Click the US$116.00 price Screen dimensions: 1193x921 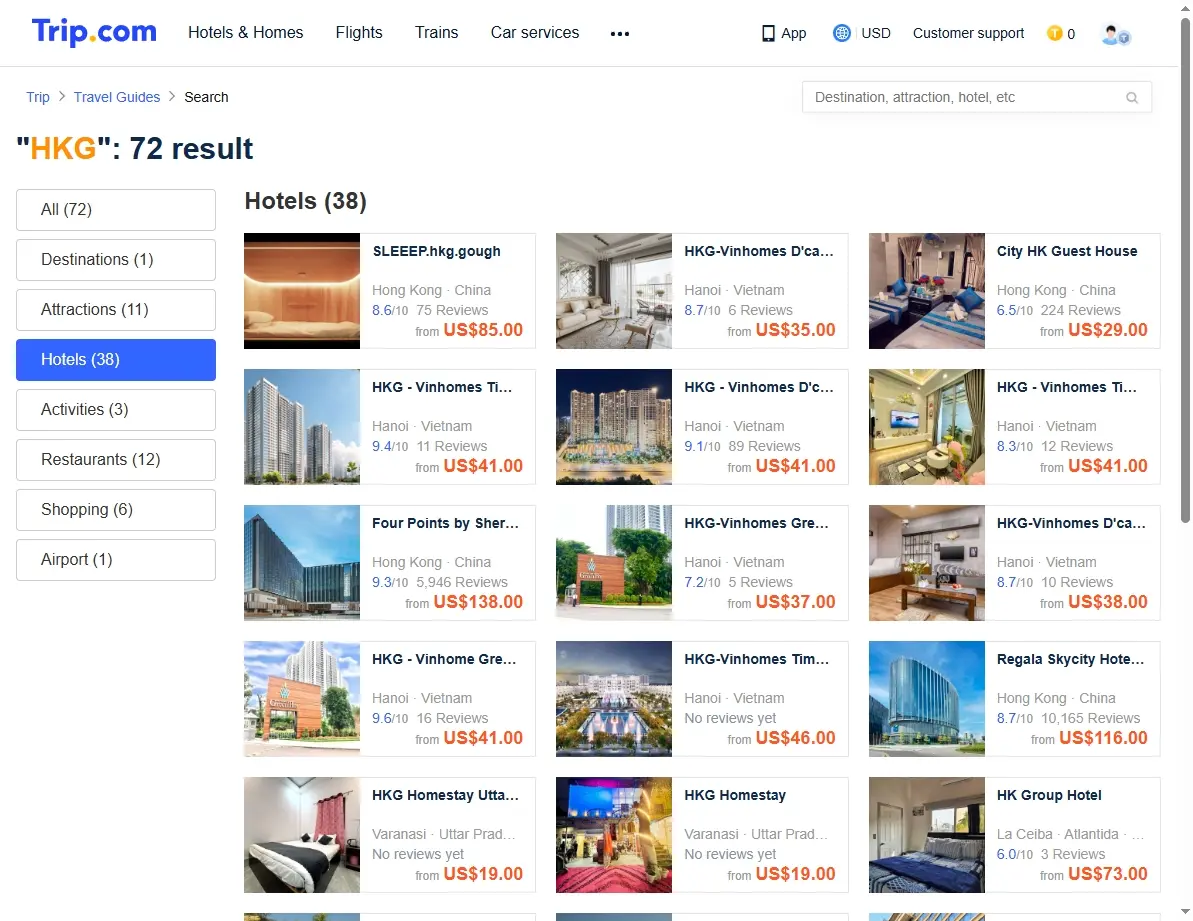point(1103,738)
